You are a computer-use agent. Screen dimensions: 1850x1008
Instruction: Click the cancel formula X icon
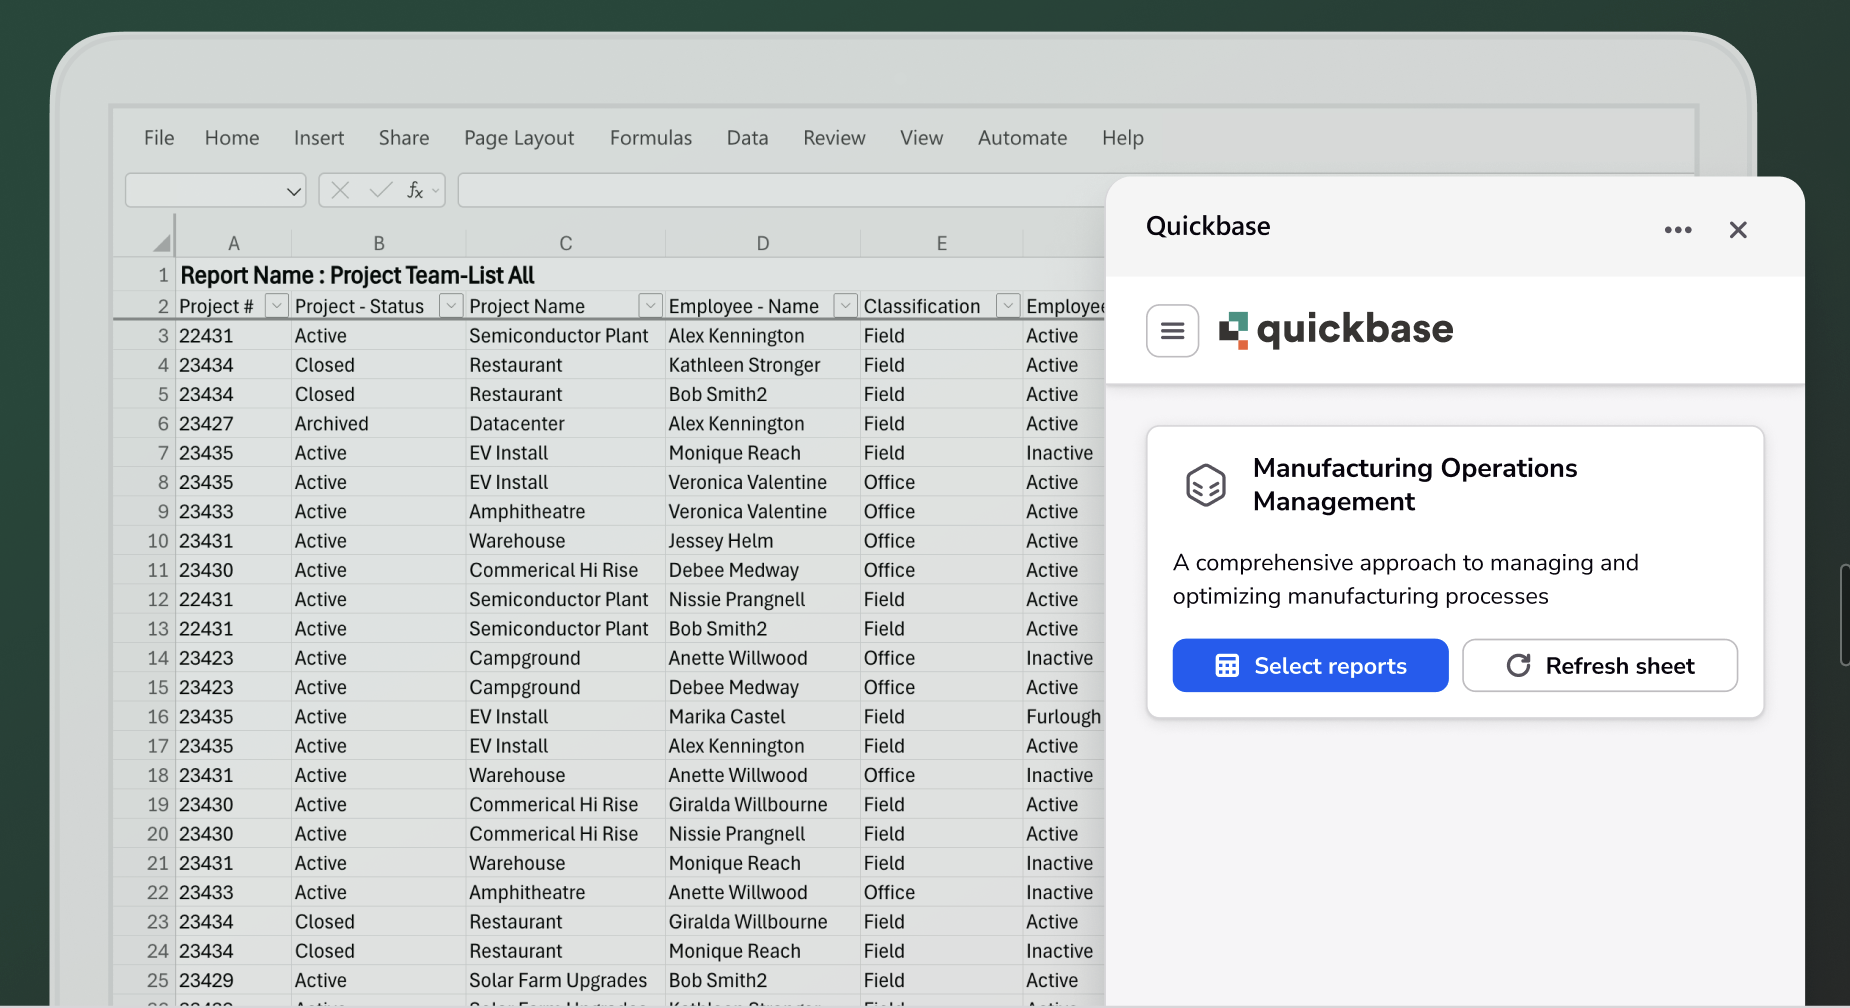[340, 190]
